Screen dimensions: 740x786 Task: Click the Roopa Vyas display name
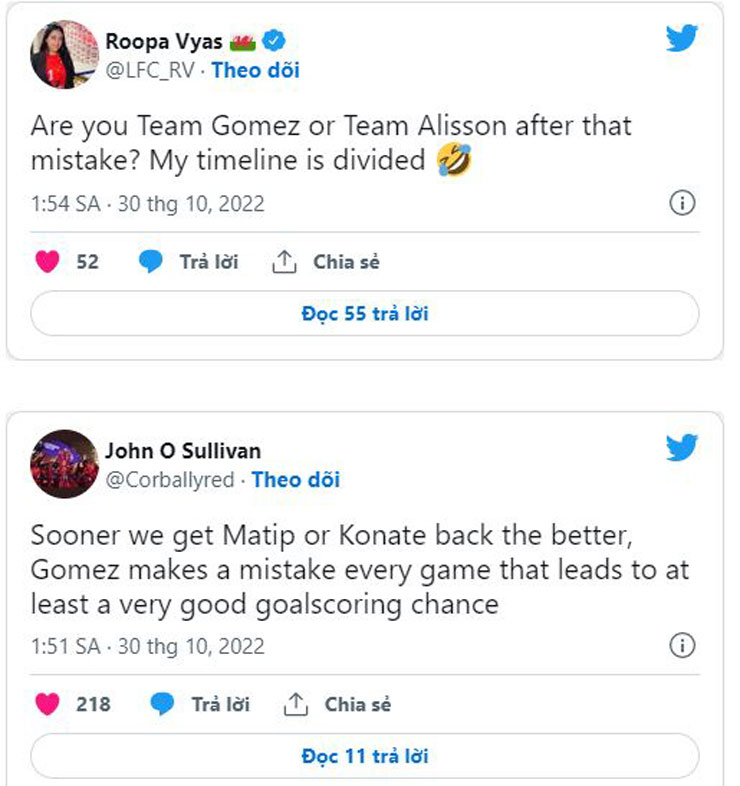click(x=164, y=42)
